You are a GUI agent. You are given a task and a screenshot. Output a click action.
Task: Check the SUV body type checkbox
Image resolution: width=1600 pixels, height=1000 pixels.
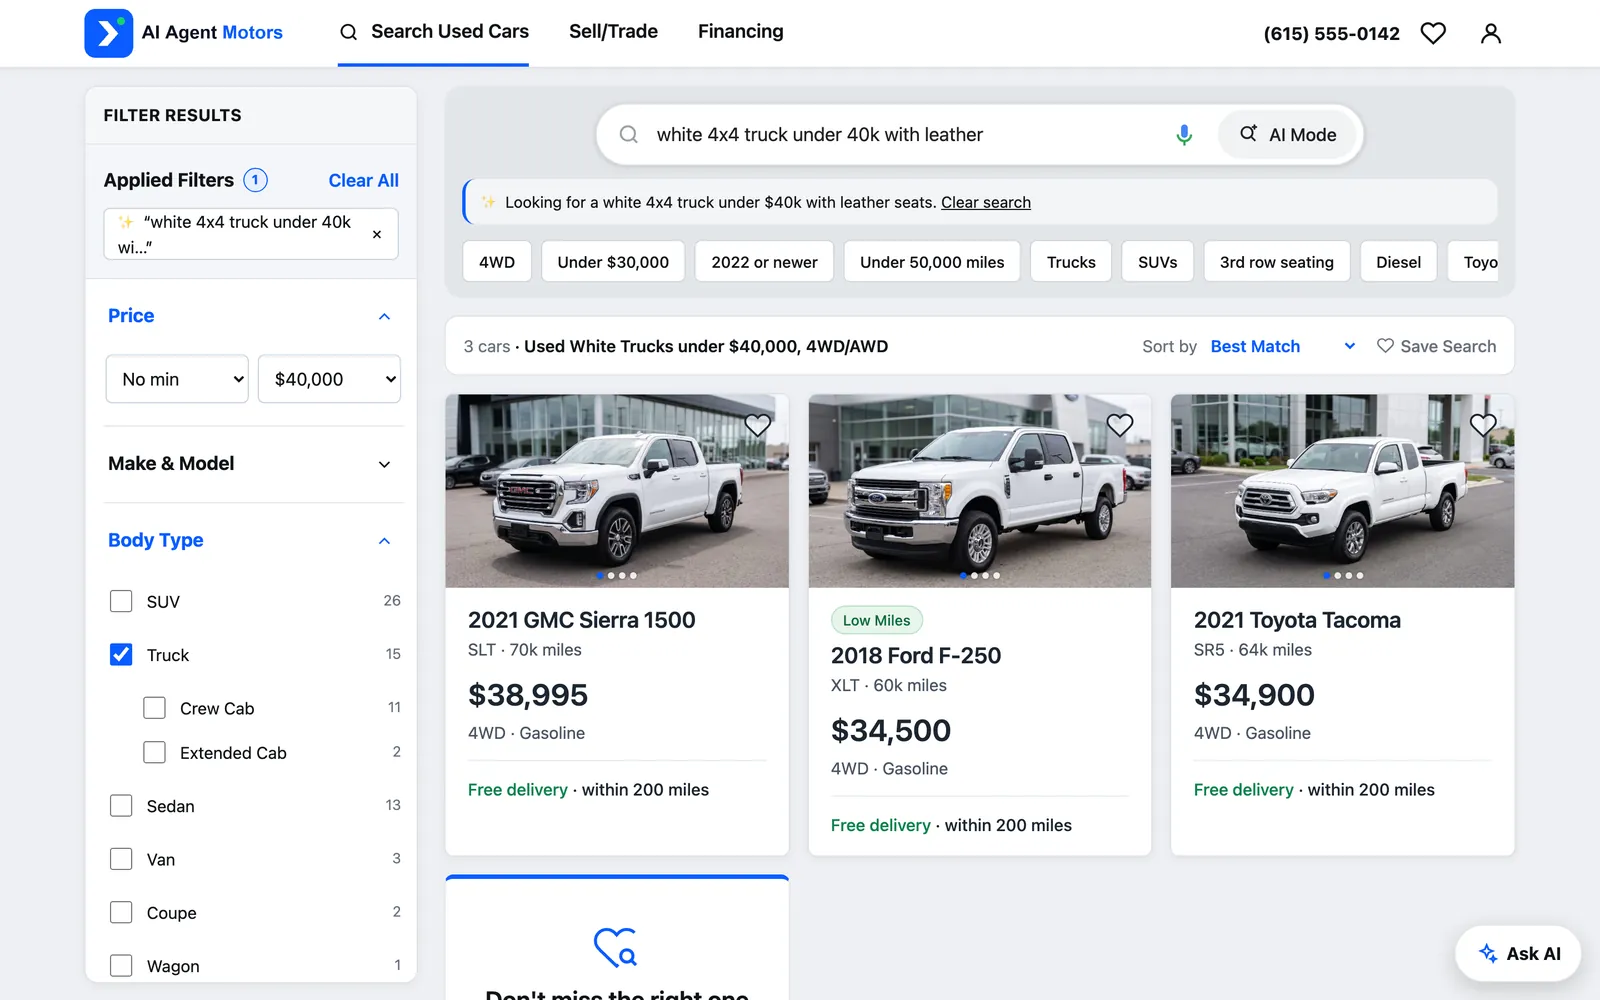pyautogui.click(x=121, y=601)
